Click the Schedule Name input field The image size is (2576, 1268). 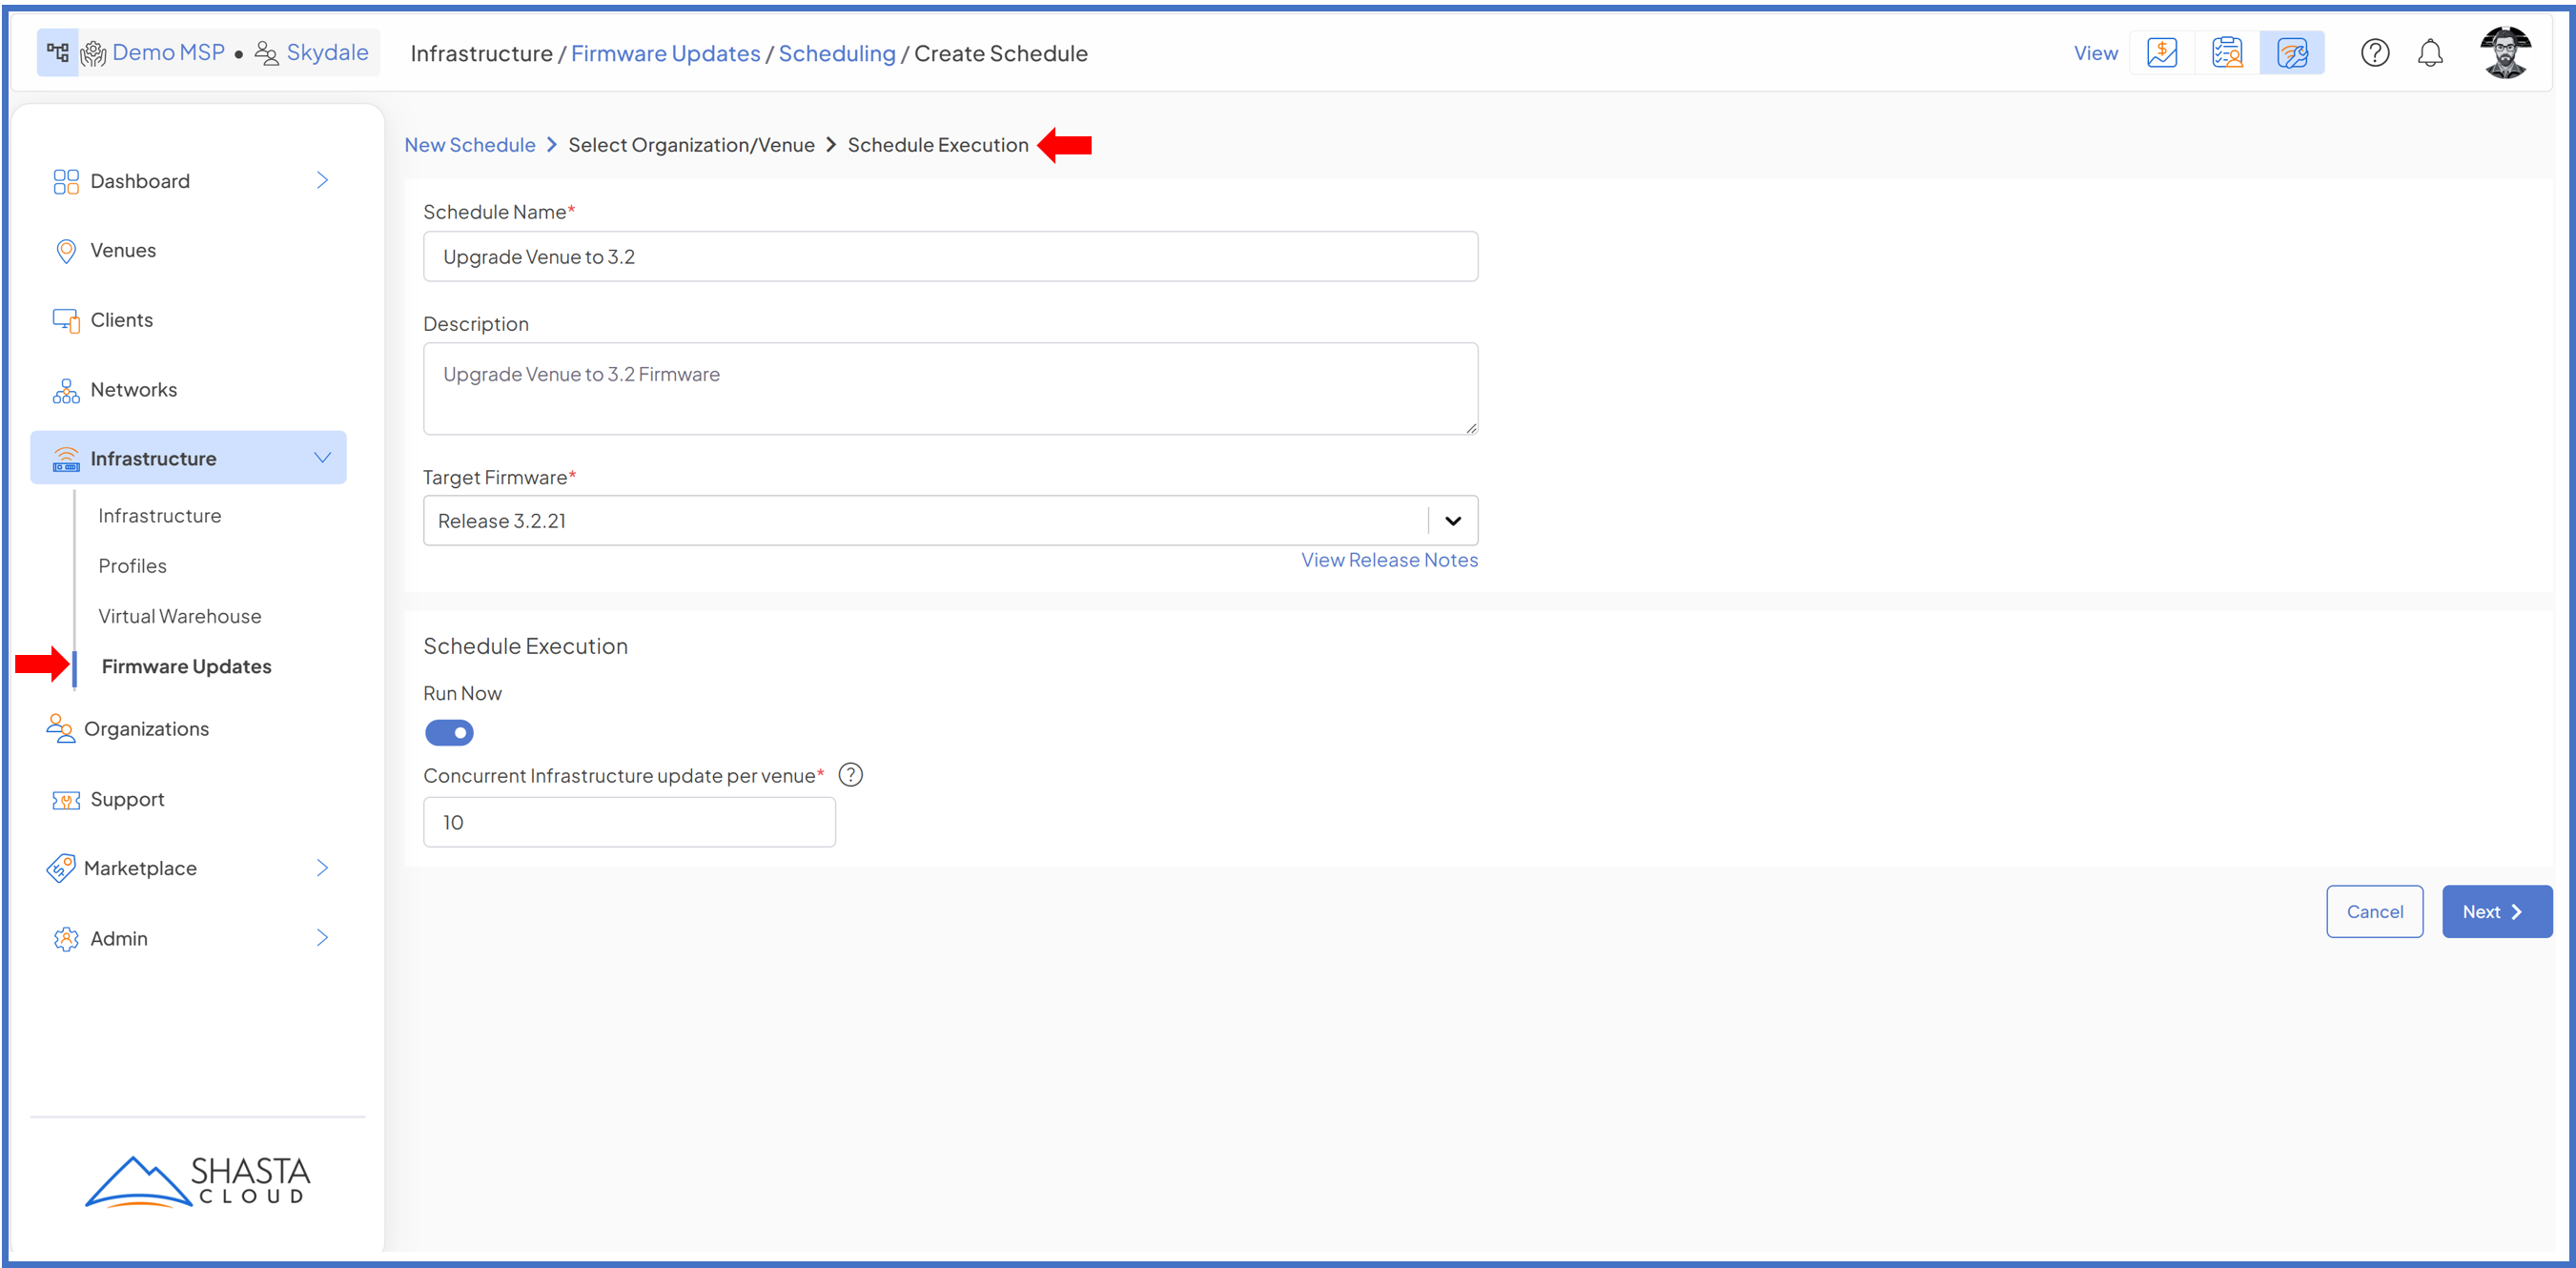949,257
